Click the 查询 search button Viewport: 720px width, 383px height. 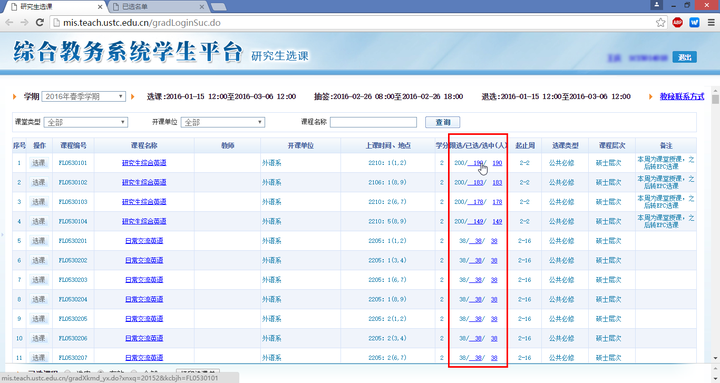click(x=443, y=122)
